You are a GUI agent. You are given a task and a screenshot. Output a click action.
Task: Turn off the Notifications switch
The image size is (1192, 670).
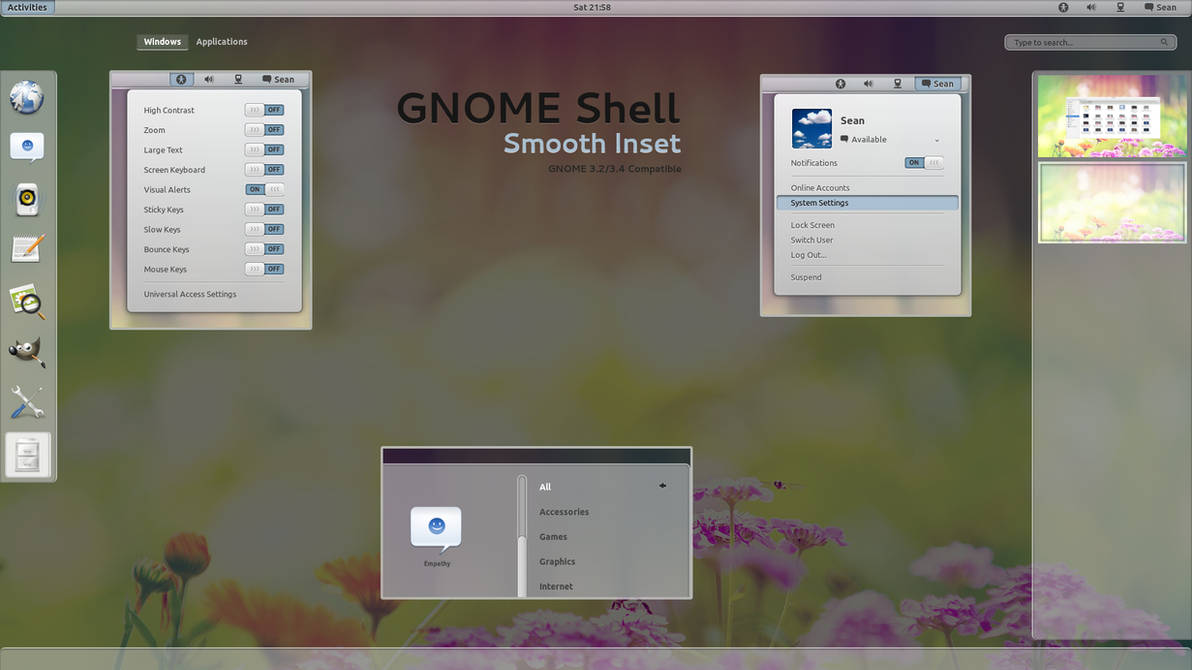(924, 163)
